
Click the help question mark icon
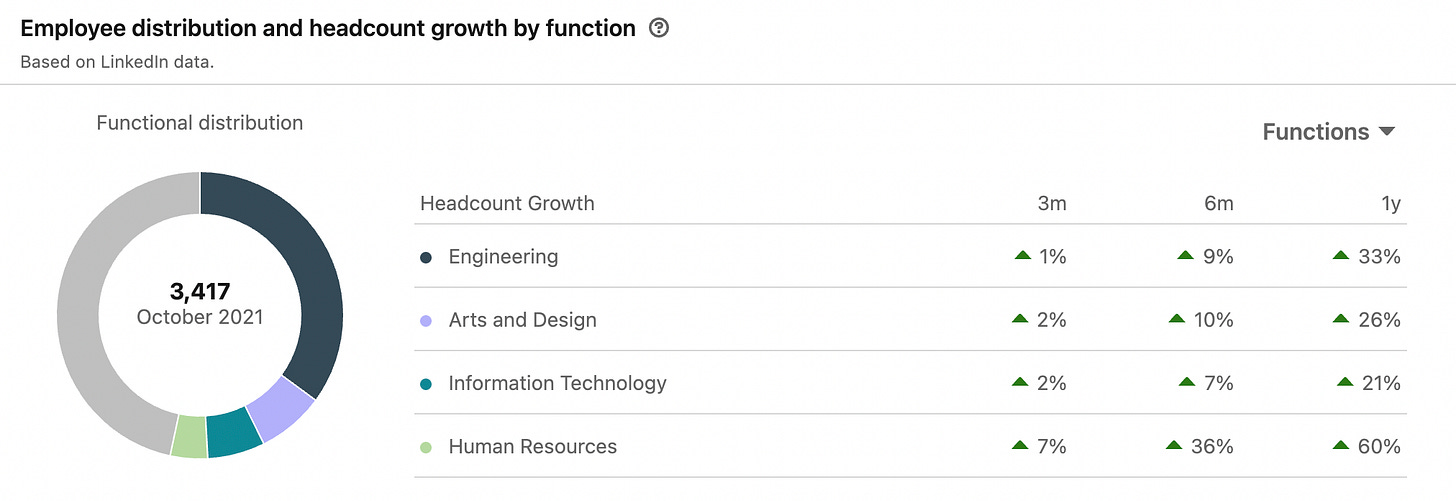tap(658, 28)
